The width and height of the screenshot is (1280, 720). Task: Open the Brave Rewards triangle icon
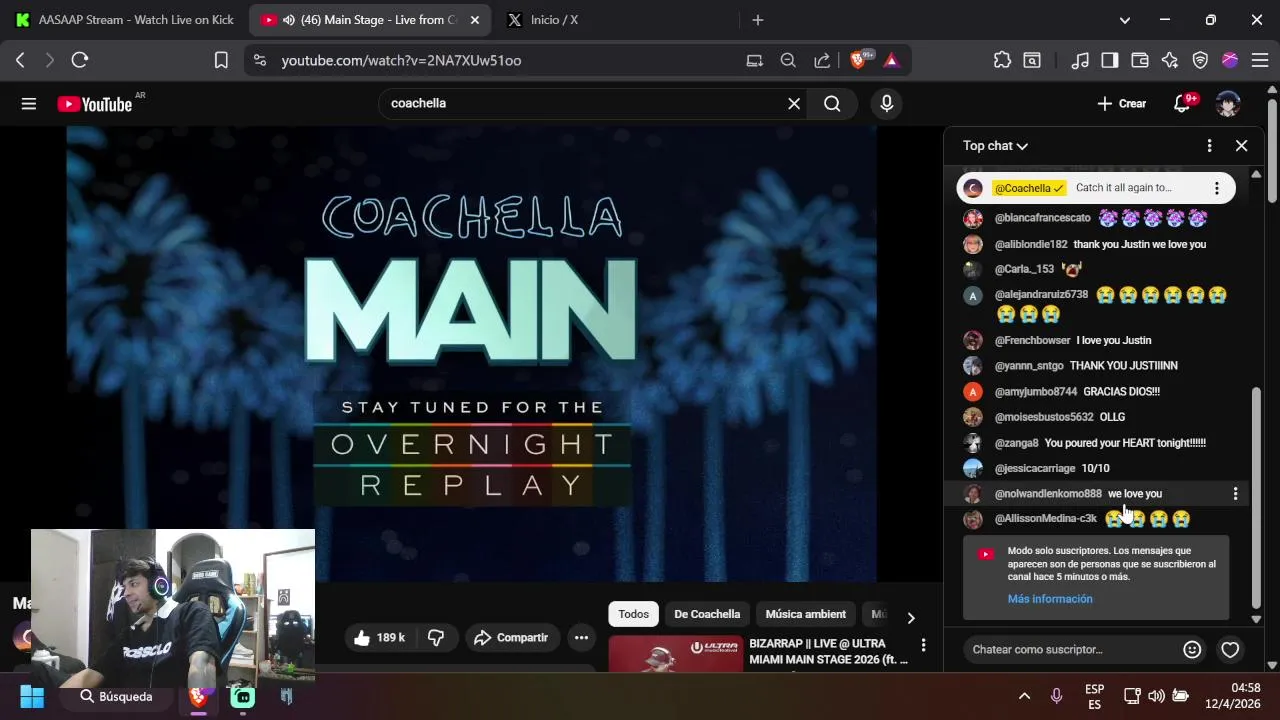[x=891, y=60]
